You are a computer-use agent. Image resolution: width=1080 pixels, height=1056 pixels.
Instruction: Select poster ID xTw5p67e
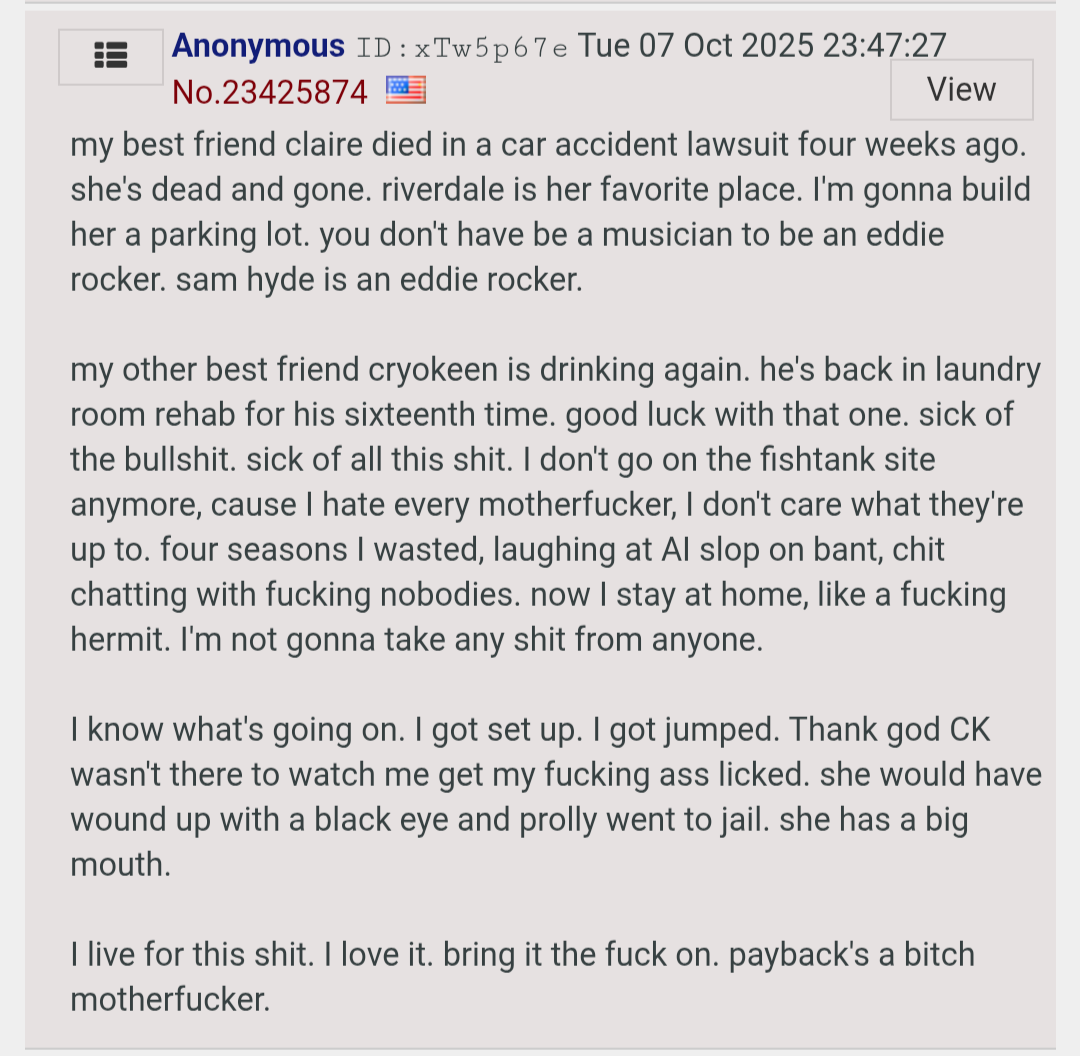pyautogui.click(x=462, y=47)
